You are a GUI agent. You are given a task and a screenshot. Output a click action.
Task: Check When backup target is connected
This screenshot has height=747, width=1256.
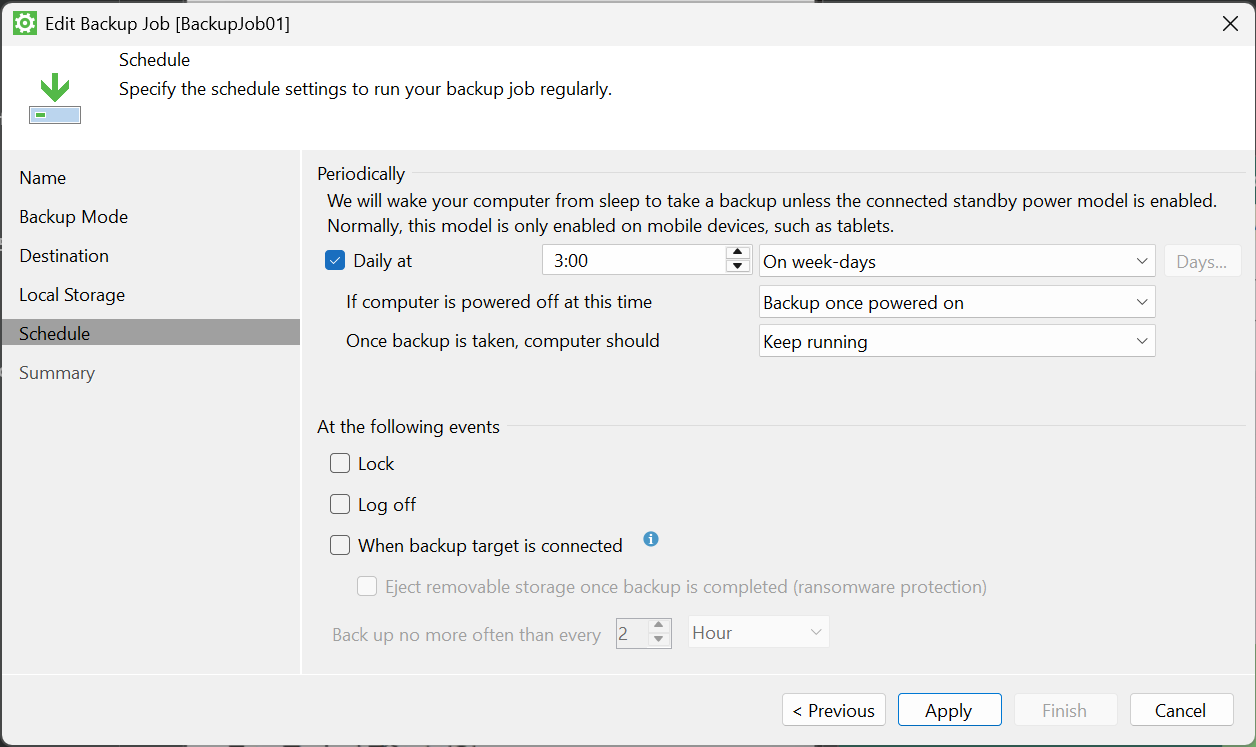[341, 546]
